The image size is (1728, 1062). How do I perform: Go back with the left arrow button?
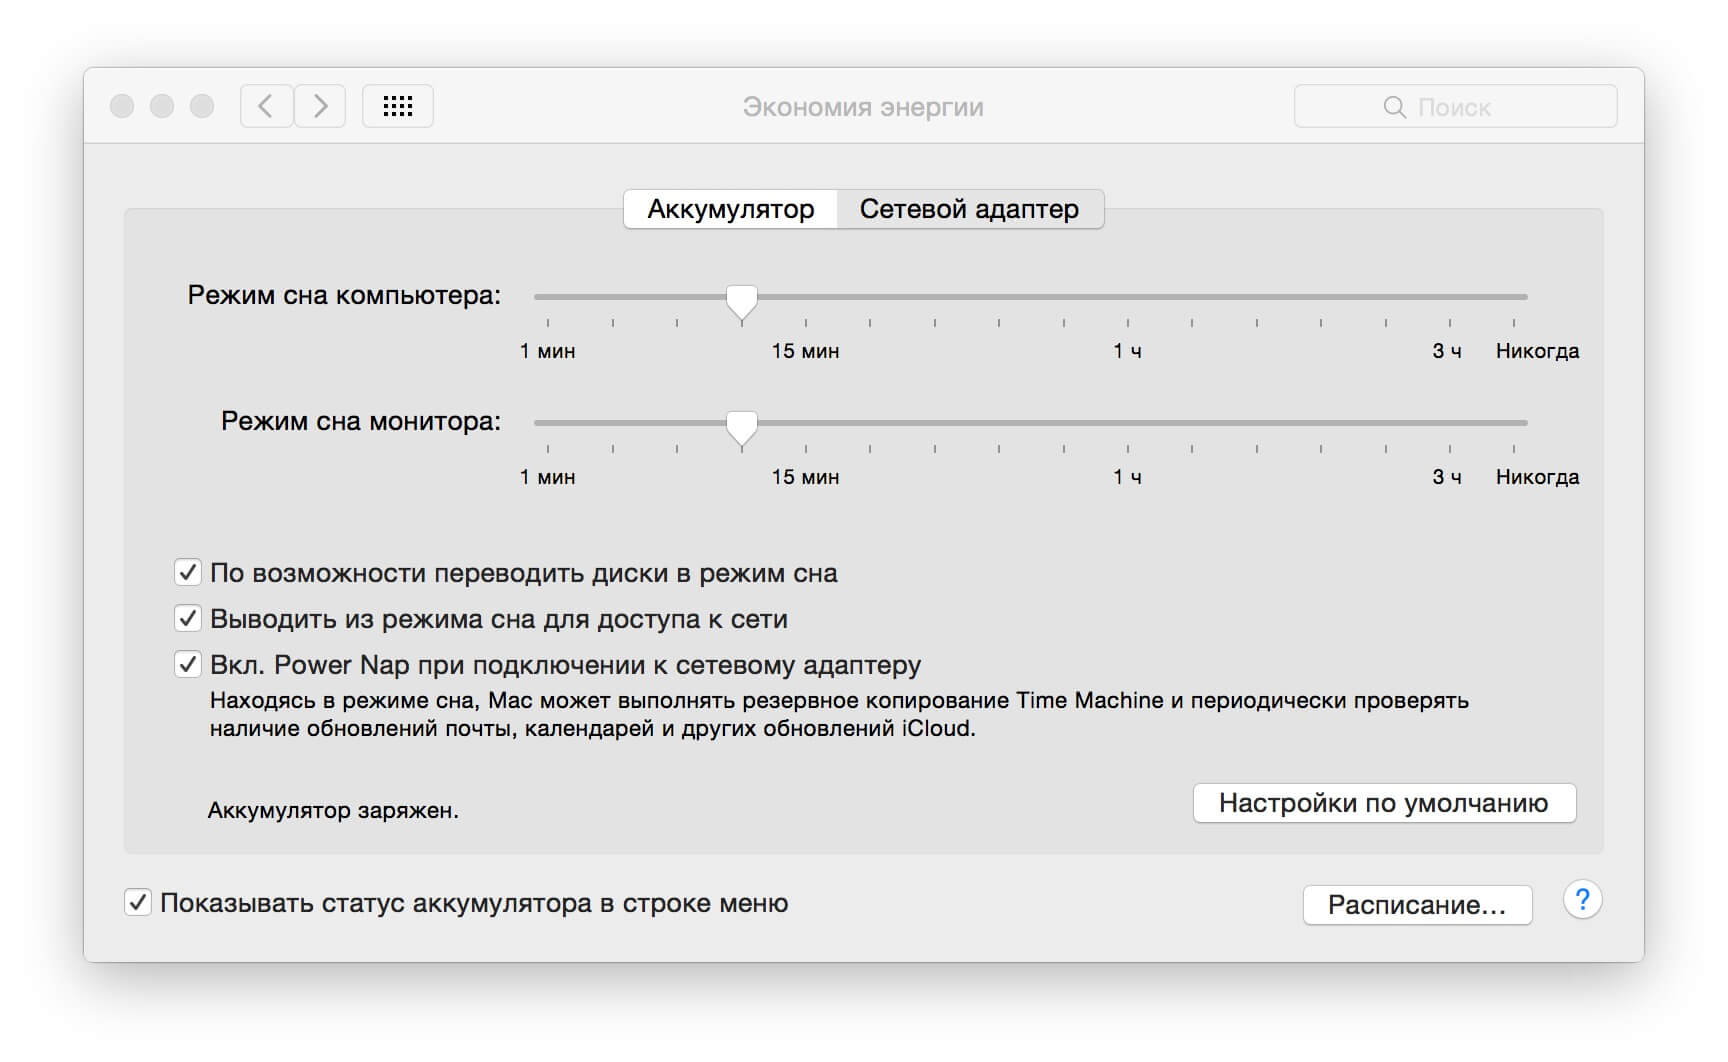(266, 106)
